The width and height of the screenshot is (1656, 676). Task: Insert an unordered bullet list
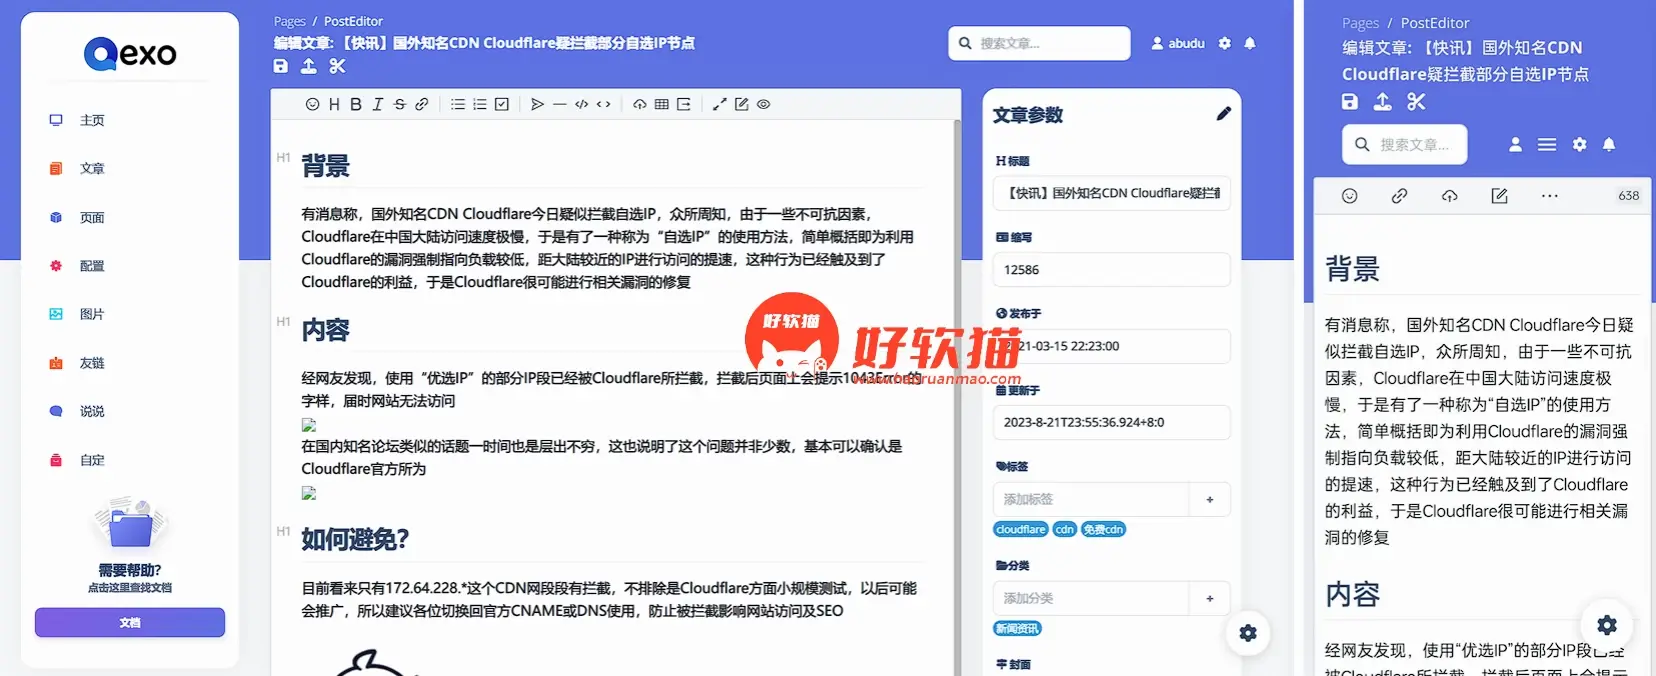pyautogui.click(x=458, y=104)
